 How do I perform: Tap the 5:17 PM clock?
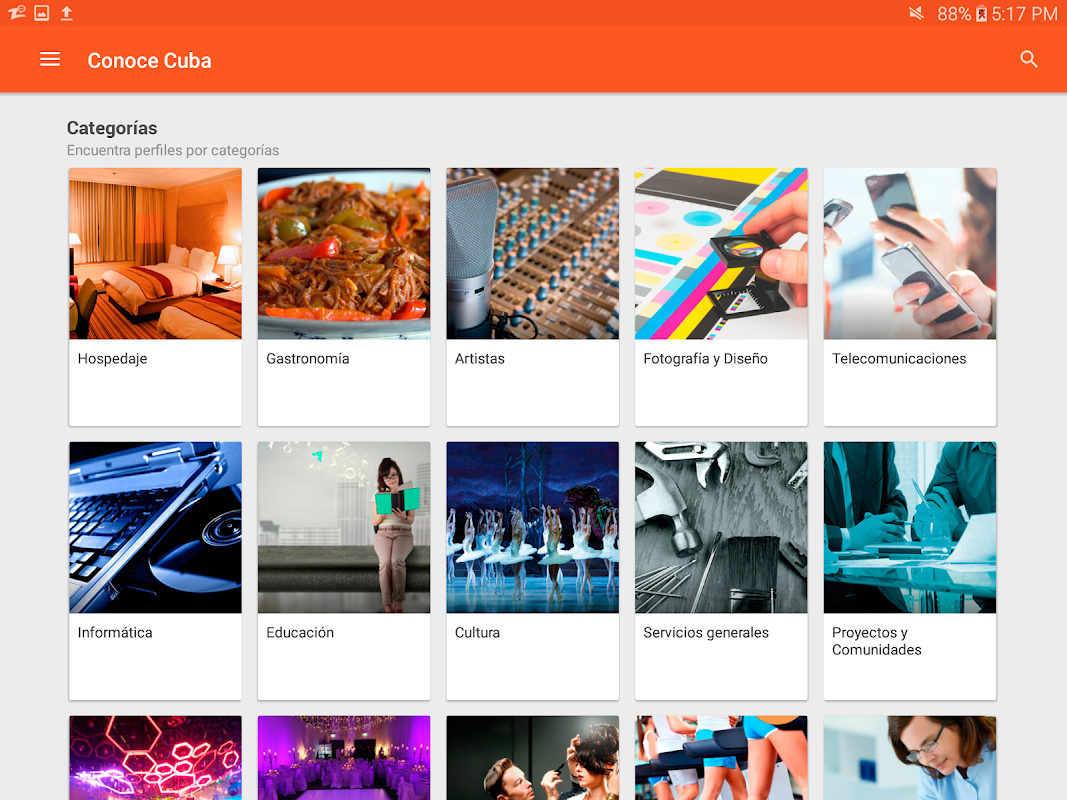tap(1024, 14)
